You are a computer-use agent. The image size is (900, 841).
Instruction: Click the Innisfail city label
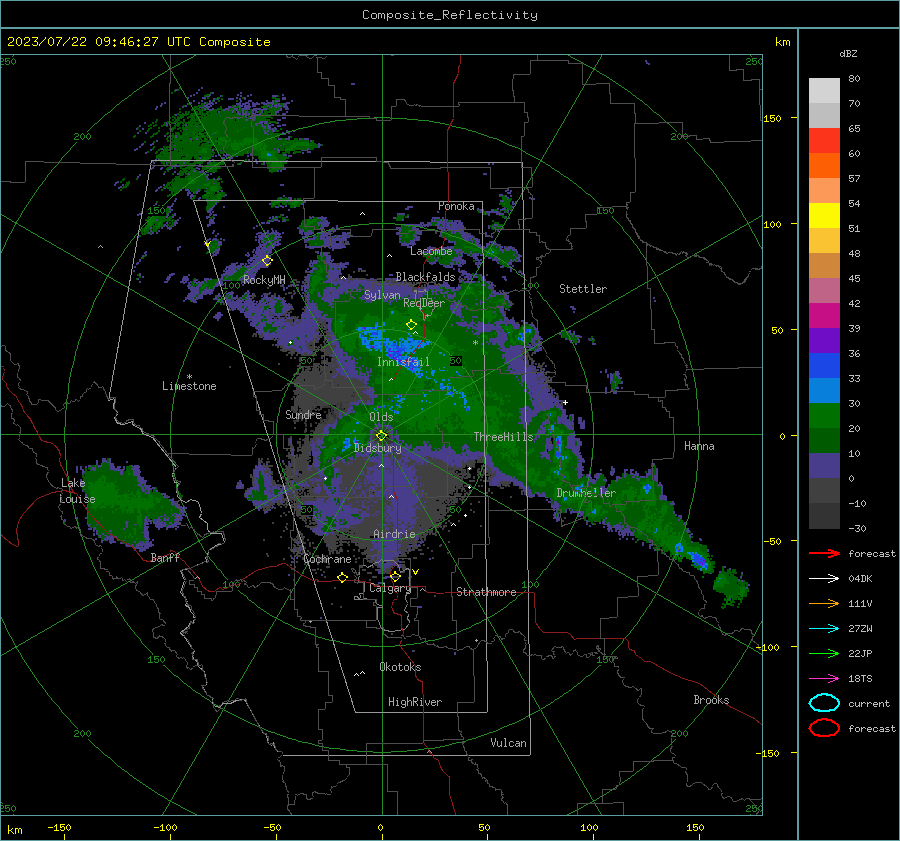pos(403,362)
